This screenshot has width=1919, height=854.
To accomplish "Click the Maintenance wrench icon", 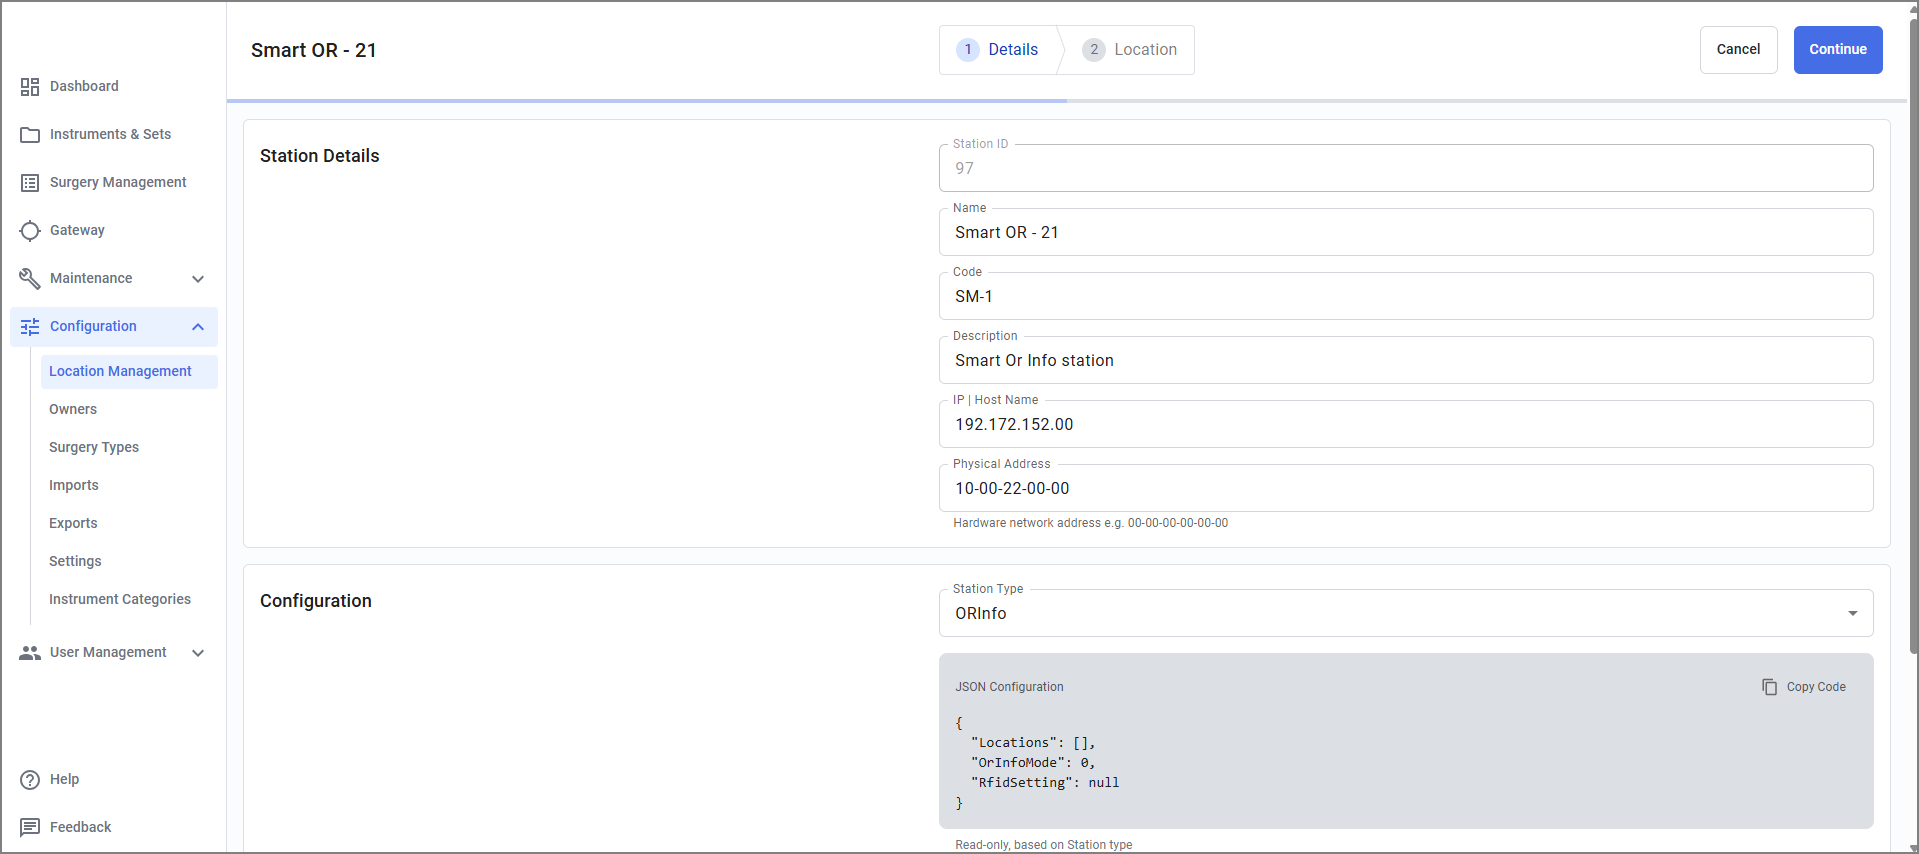I will pyautogui.click(x=30, y=279).
